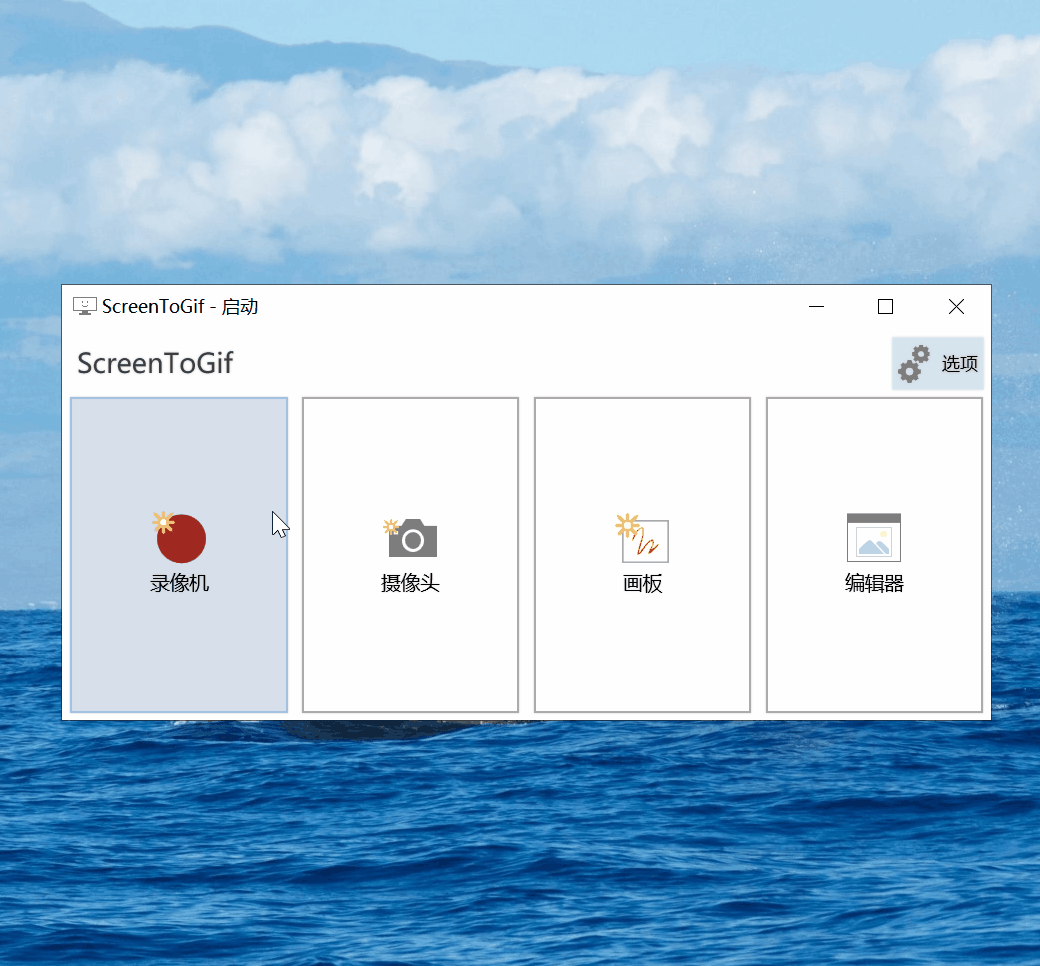Click the 画板 text label

click(641, 584)
